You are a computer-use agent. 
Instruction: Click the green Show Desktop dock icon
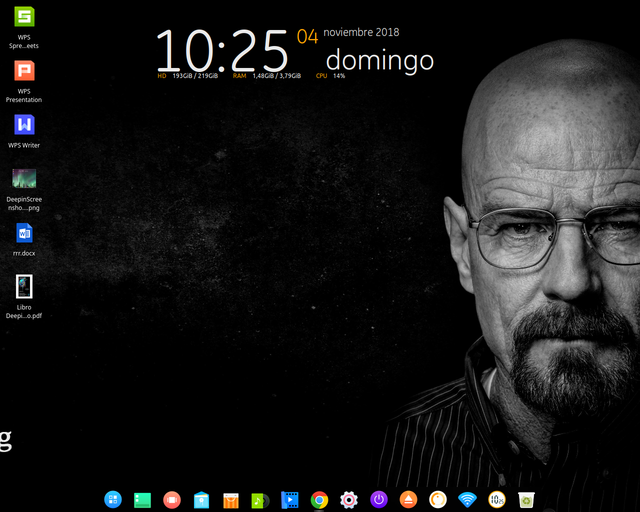point(142,500)
